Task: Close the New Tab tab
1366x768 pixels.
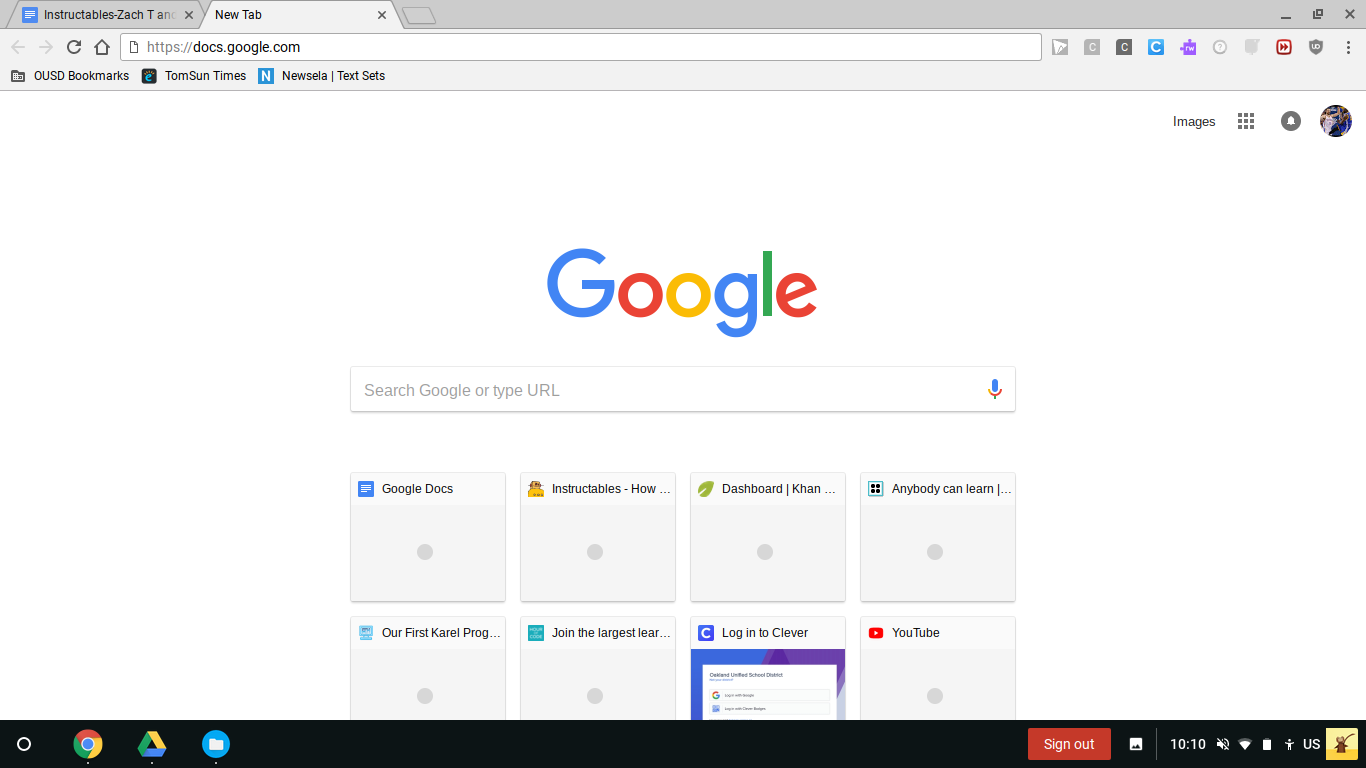Action: (382, 15)
